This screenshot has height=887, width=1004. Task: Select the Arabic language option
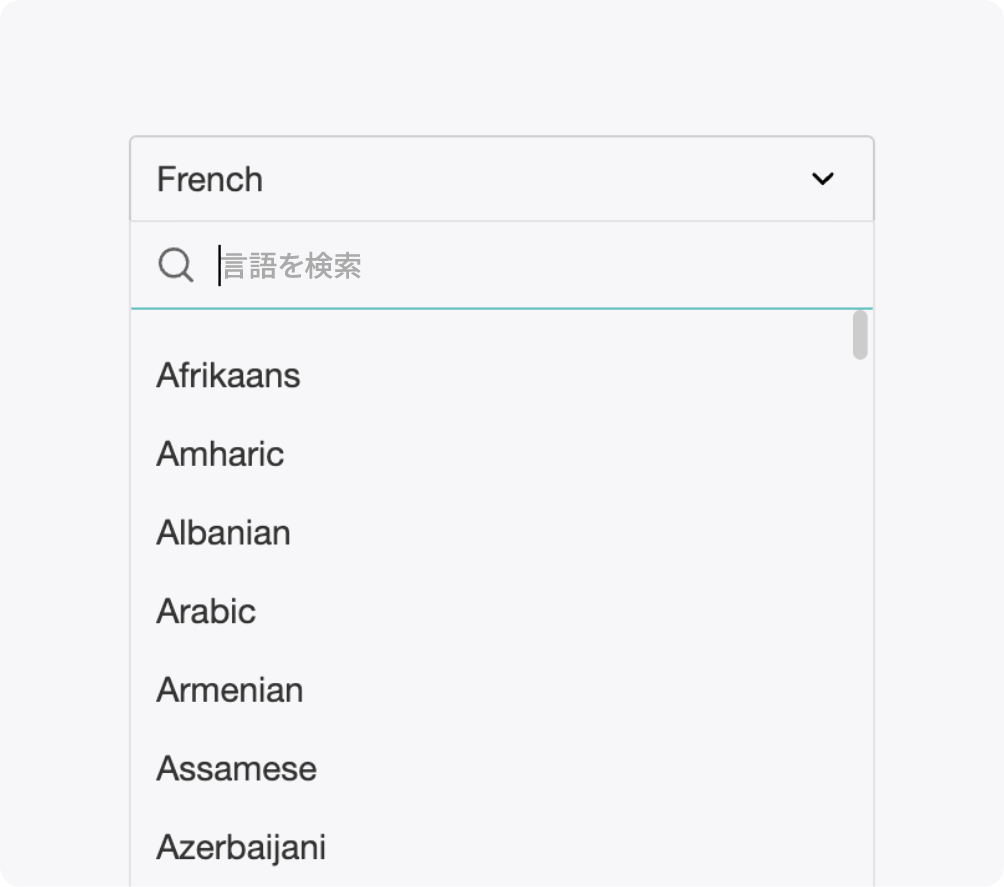206,611
